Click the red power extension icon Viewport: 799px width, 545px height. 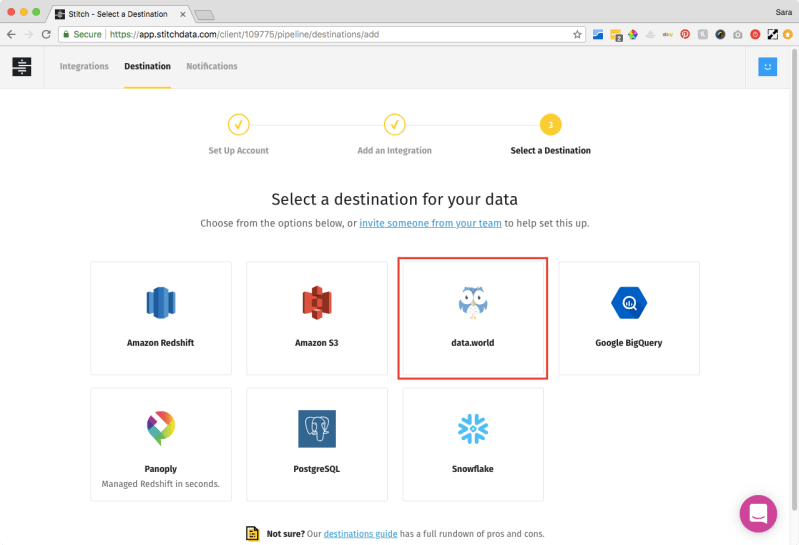pyautogui.click(x=755, y=34)
